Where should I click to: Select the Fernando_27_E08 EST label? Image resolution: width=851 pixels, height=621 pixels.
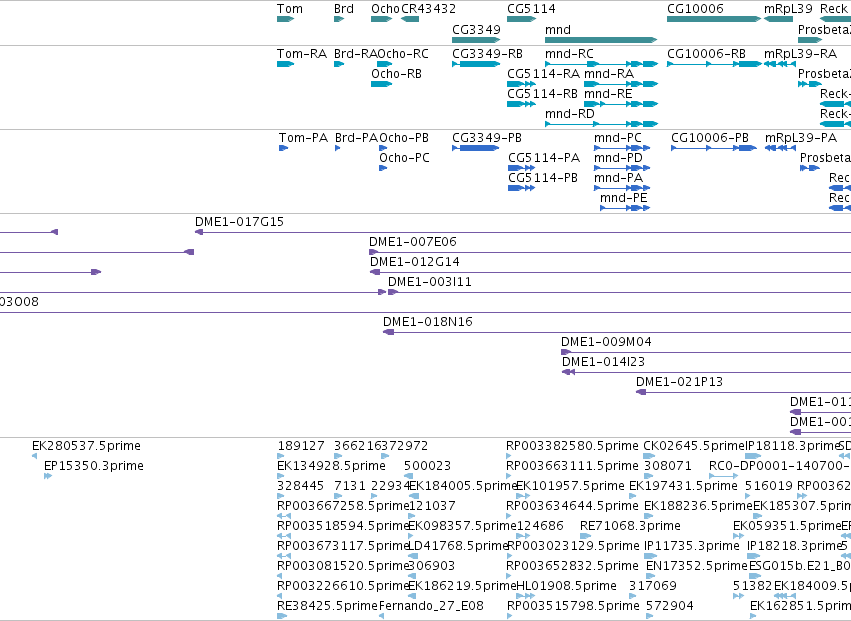click(431, 607)
